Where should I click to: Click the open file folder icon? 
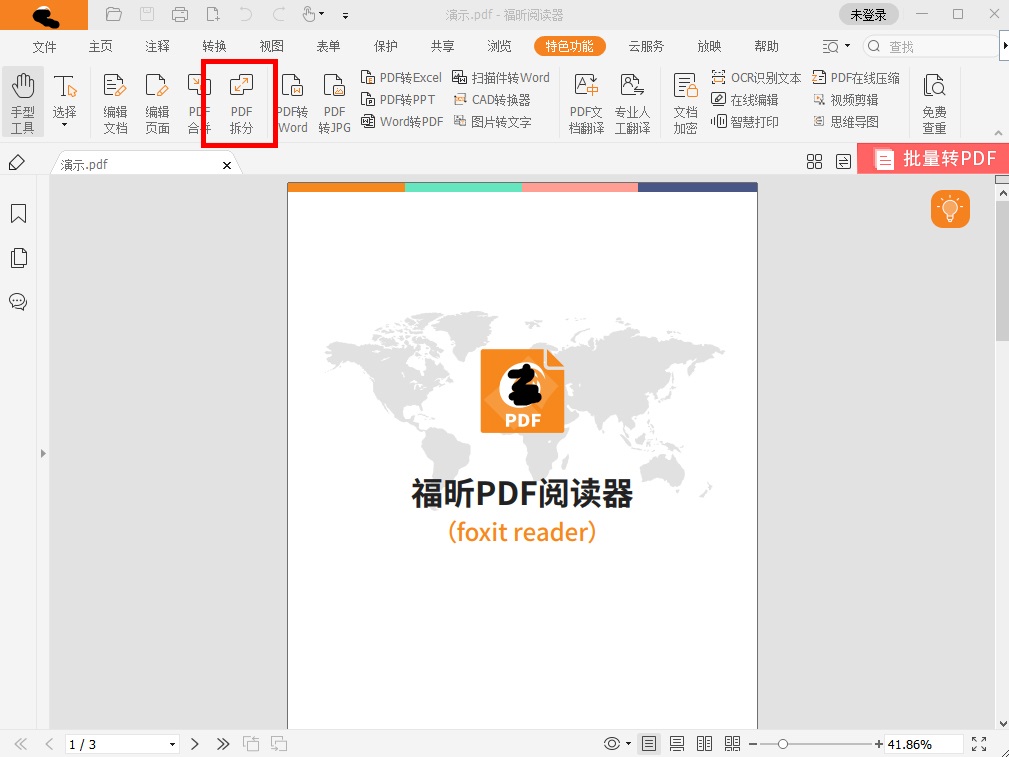pos(114,14)
